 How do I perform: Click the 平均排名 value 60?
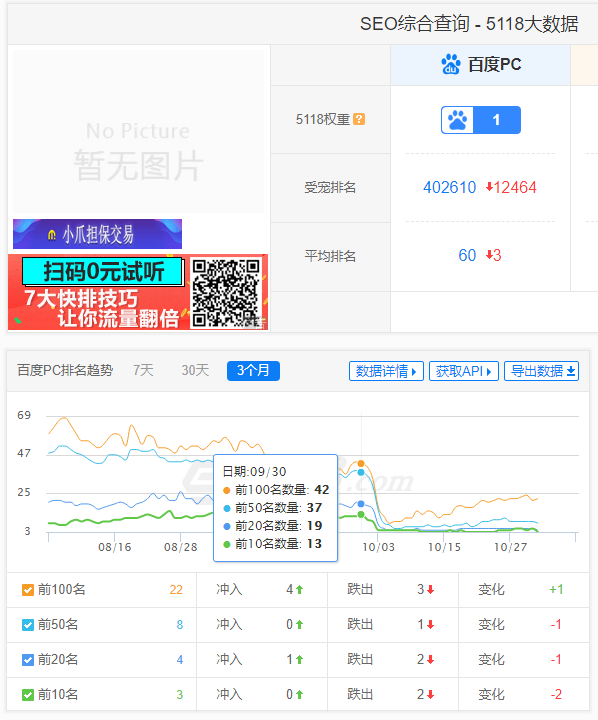click(x=467, y=255)
